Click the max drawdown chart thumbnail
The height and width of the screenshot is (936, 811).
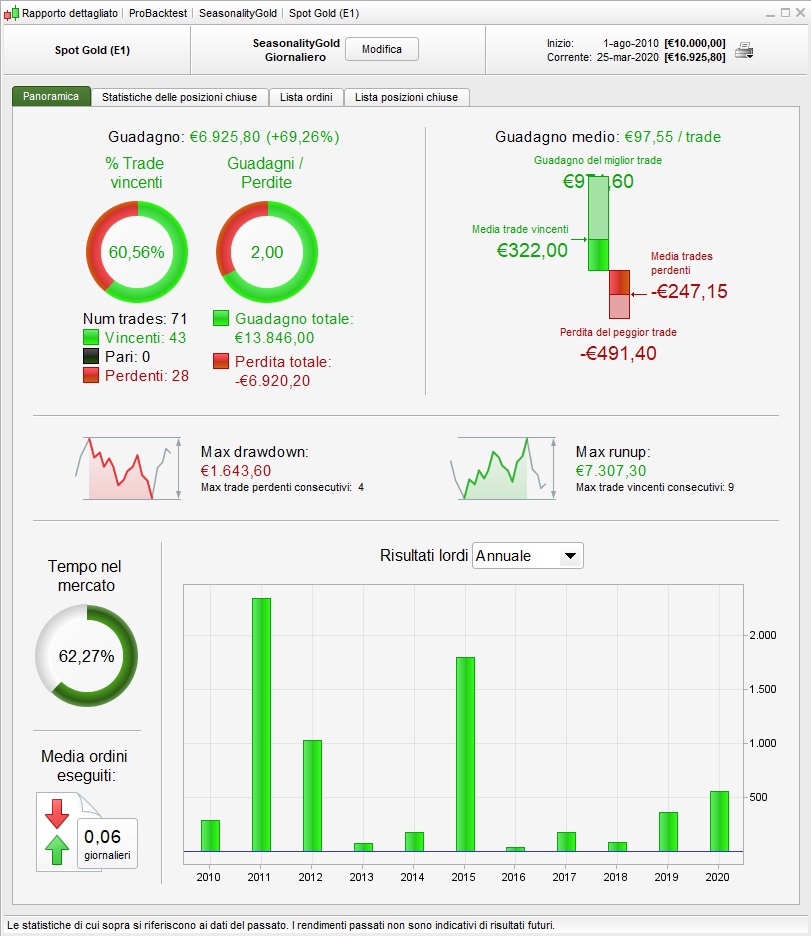[x=128, y=469]
